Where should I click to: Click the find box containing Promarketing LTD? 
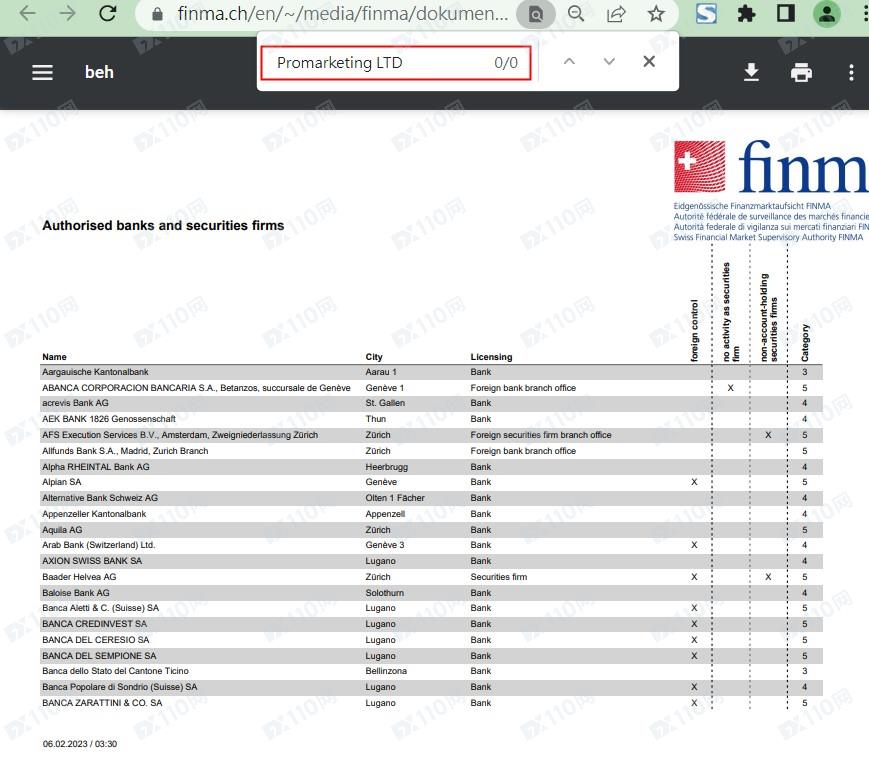tap(396, 63)
